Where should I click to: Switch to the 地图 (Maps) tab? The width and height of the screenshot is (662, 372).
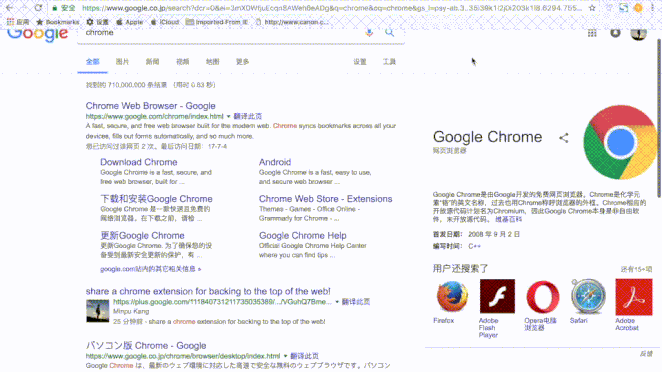tap(212, 62)
